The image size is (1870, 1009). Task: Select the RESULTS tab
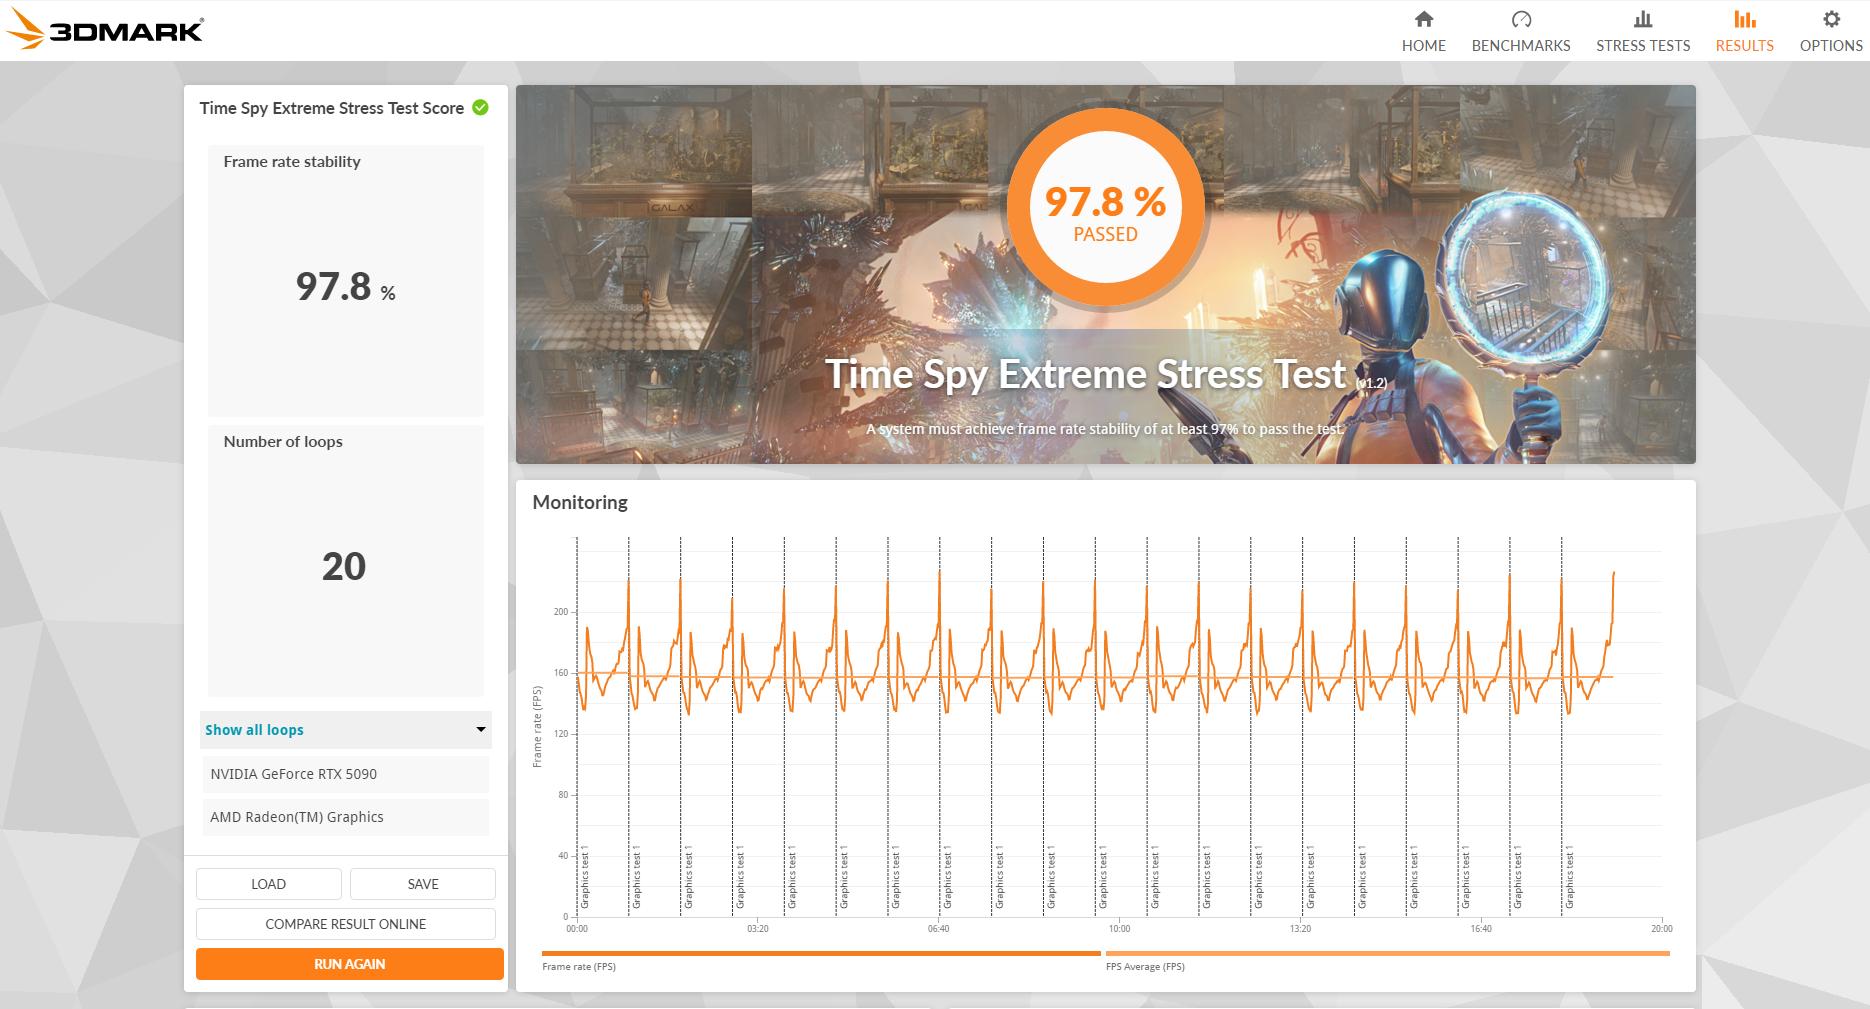(x=1745, y=31)
